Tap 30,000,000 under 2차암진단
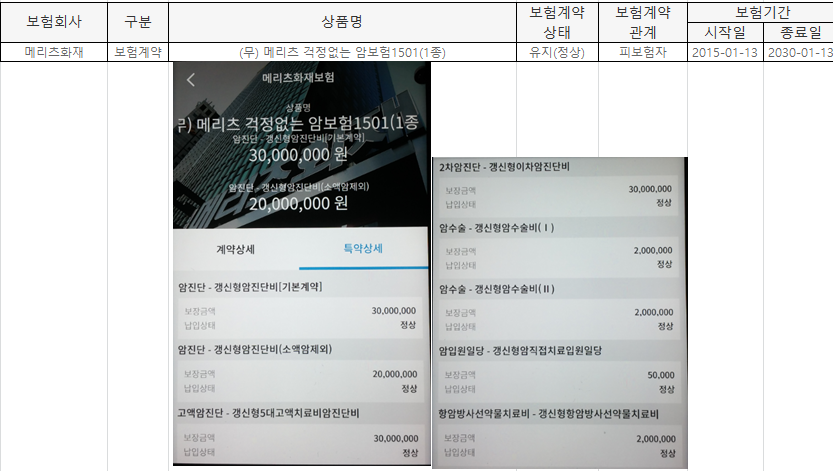The height and width of the screenshot is (471, 833). (650, 189)
